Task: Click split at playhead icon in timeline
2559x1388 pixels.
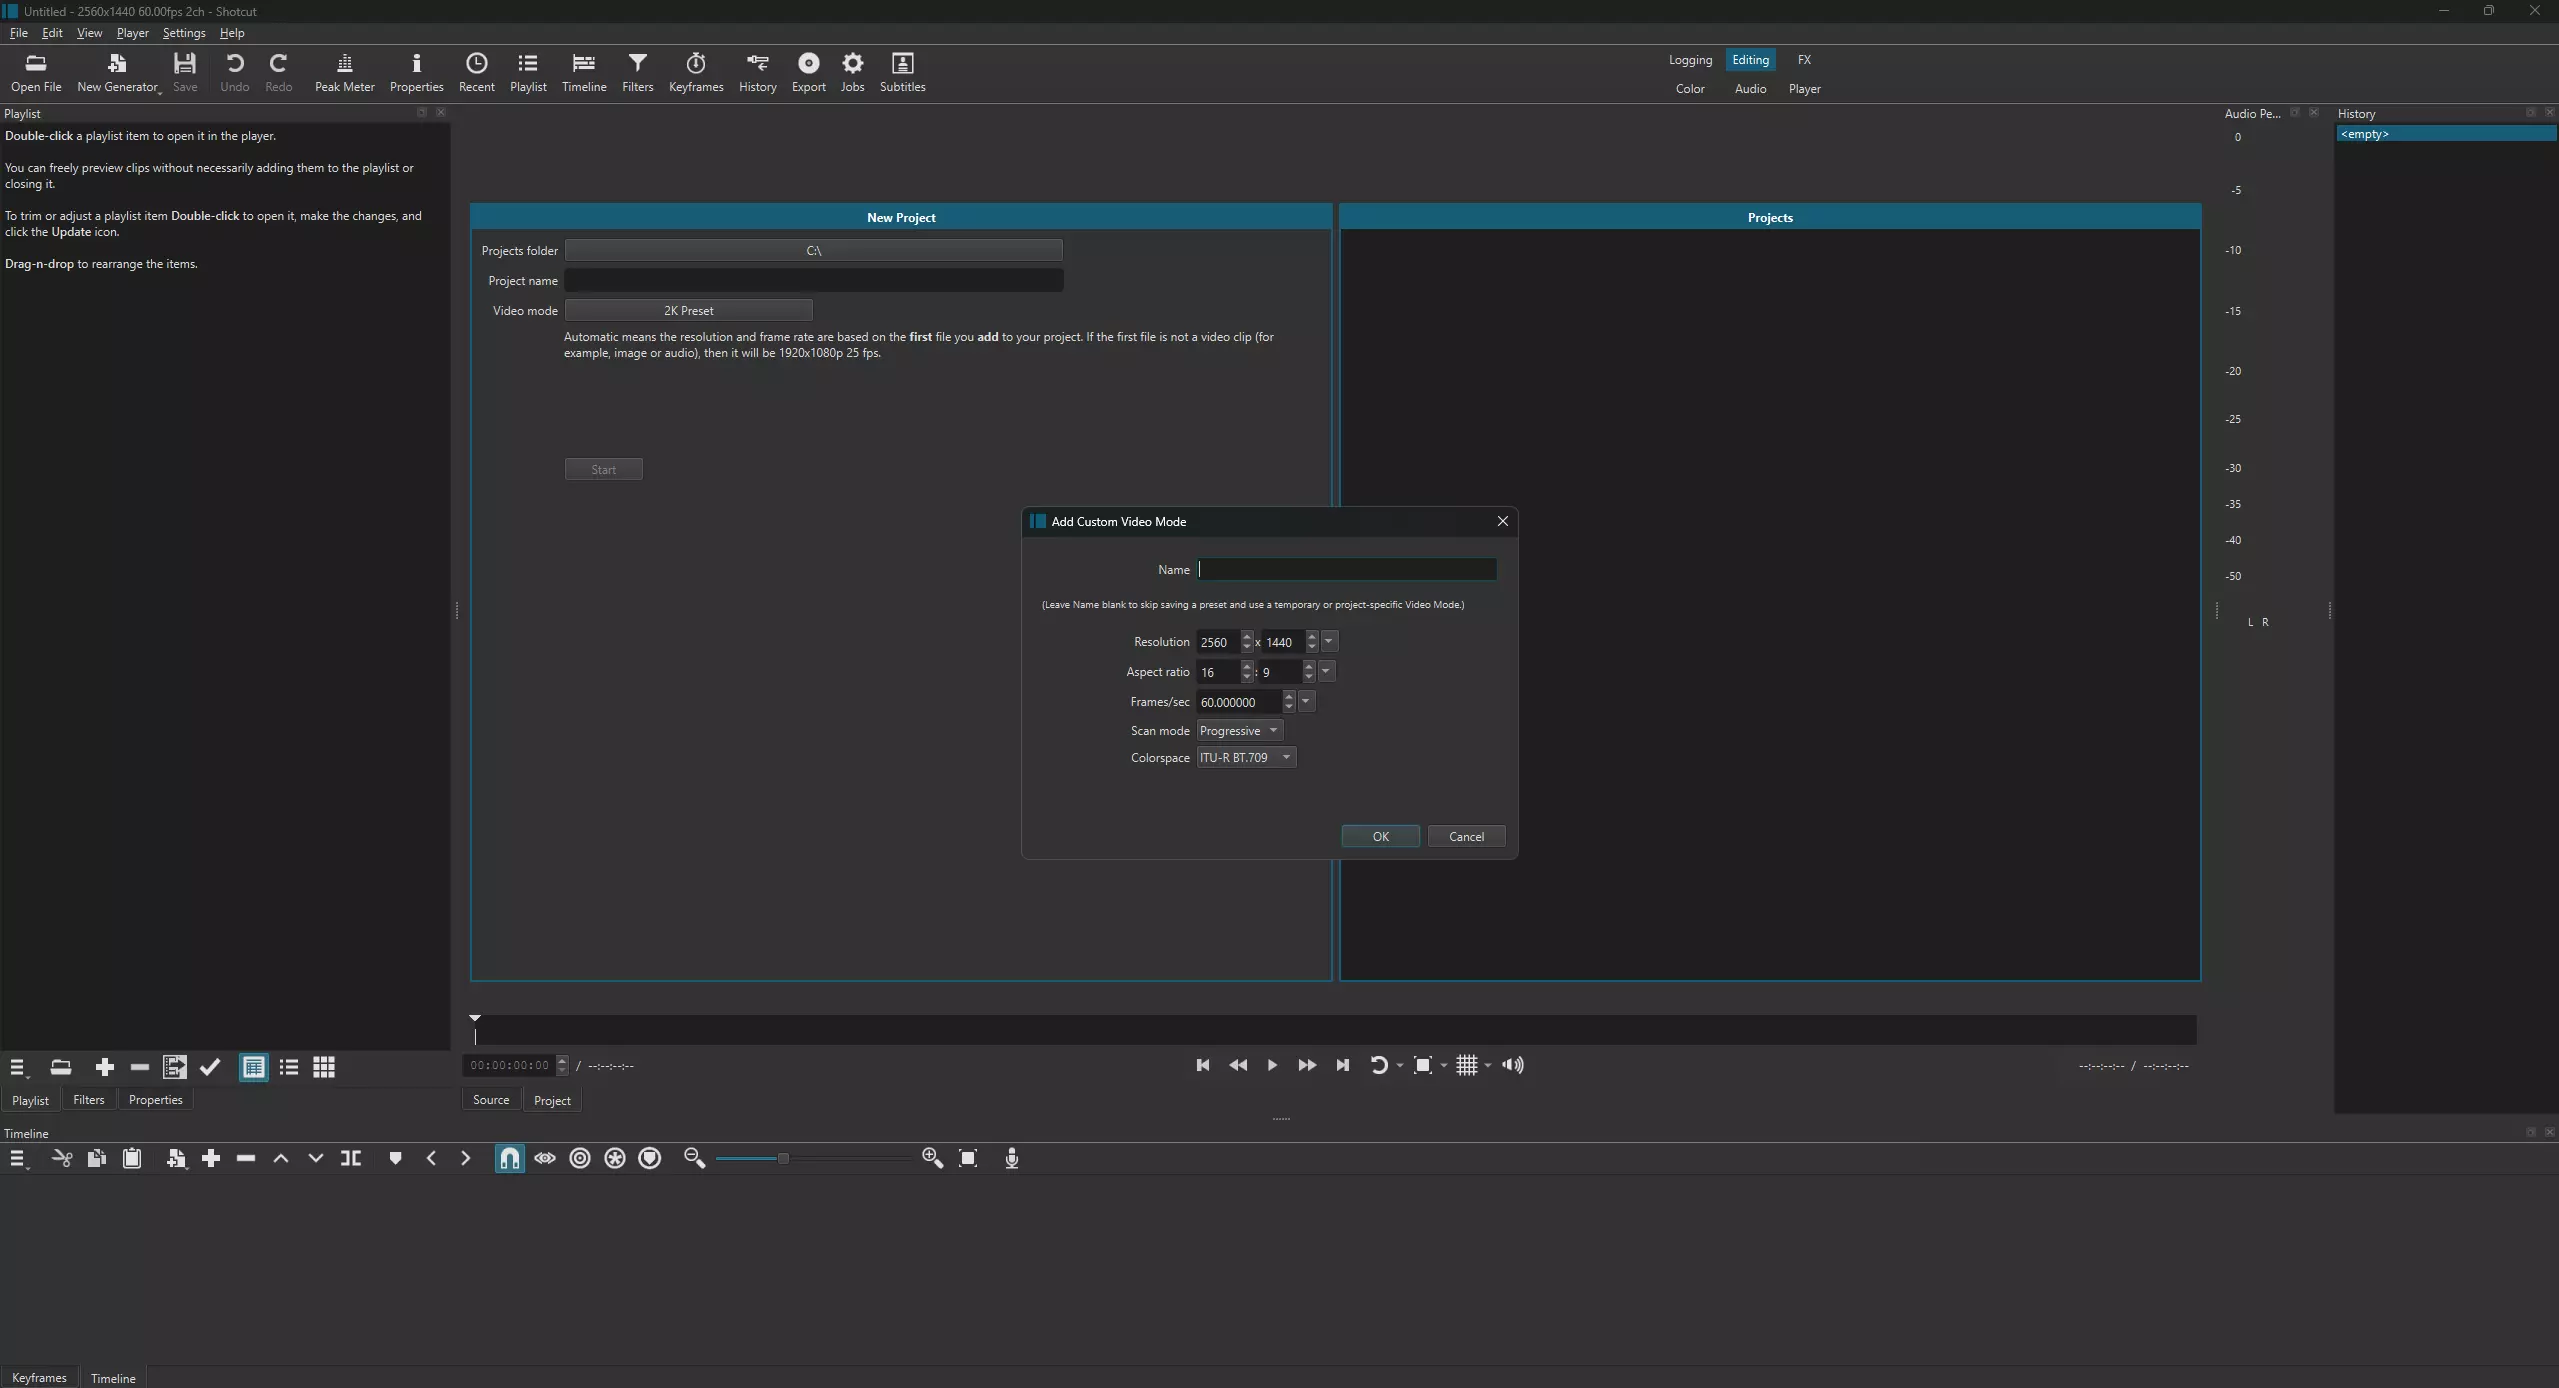Action: pyautogui.click(x=350, y=1158)
